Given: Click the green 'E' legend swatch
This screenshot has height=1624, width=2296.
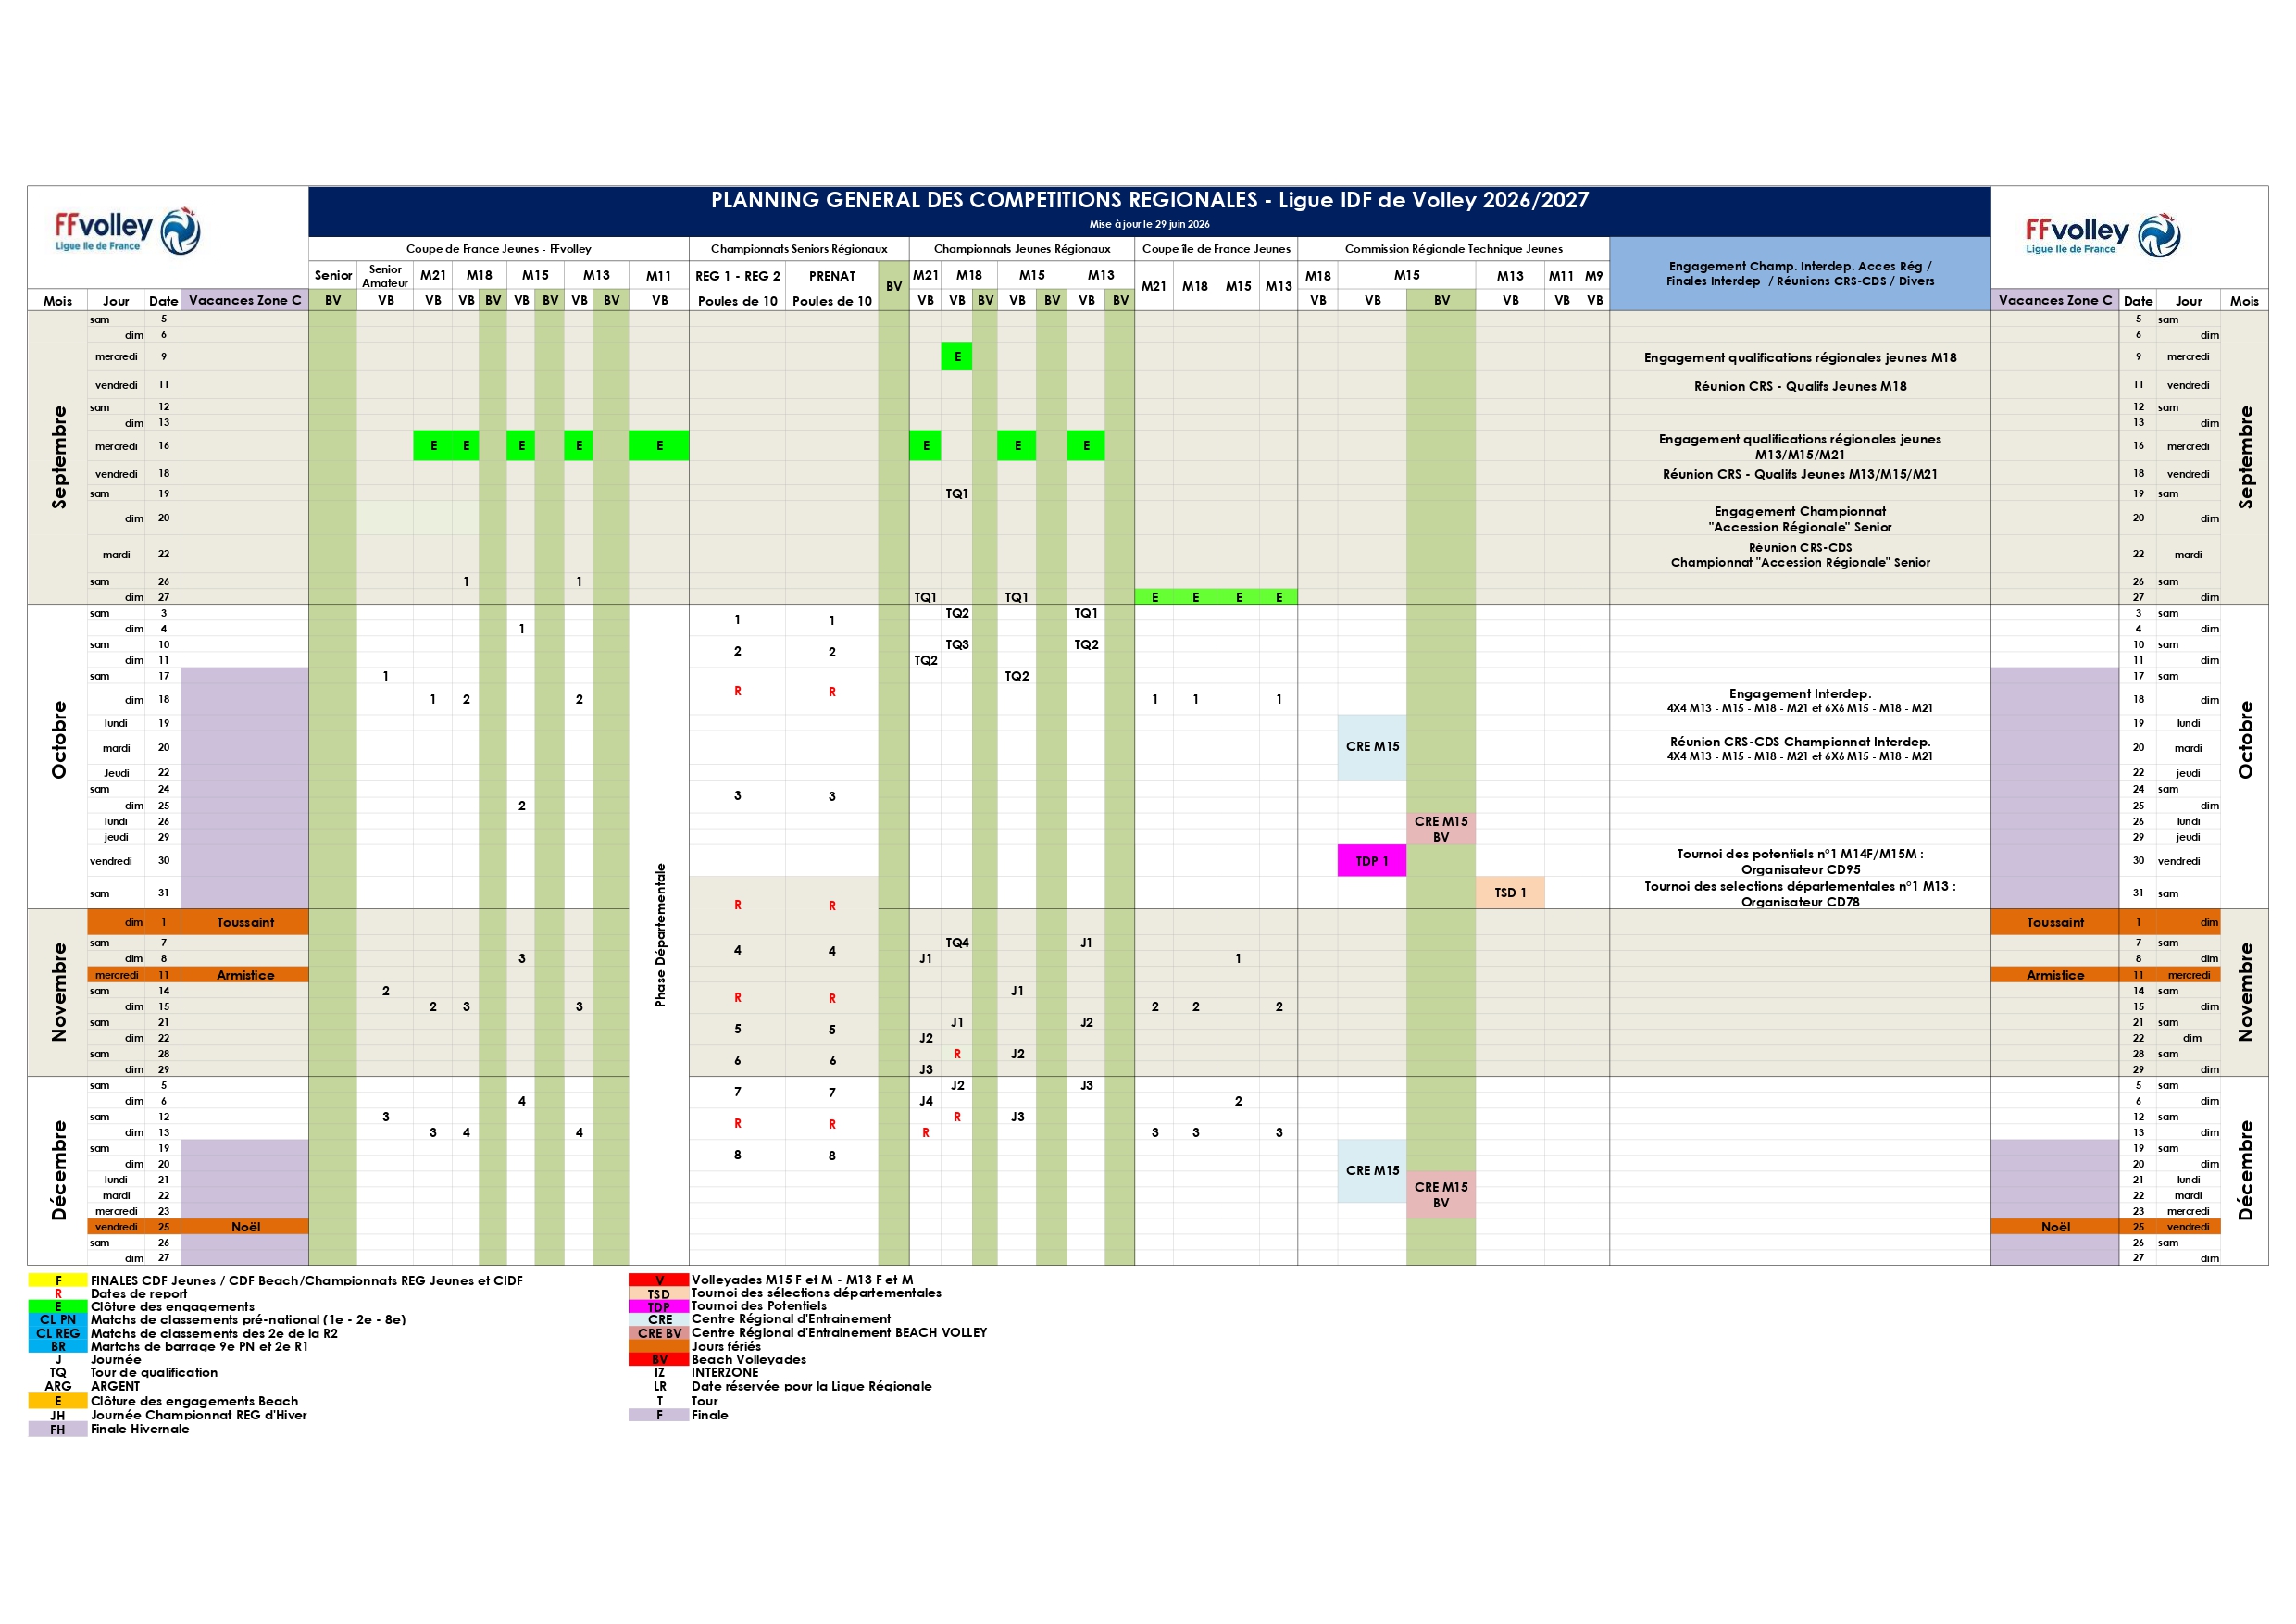Looking at the screenshot, I should pyautogui.click(x=58, y=1307).
